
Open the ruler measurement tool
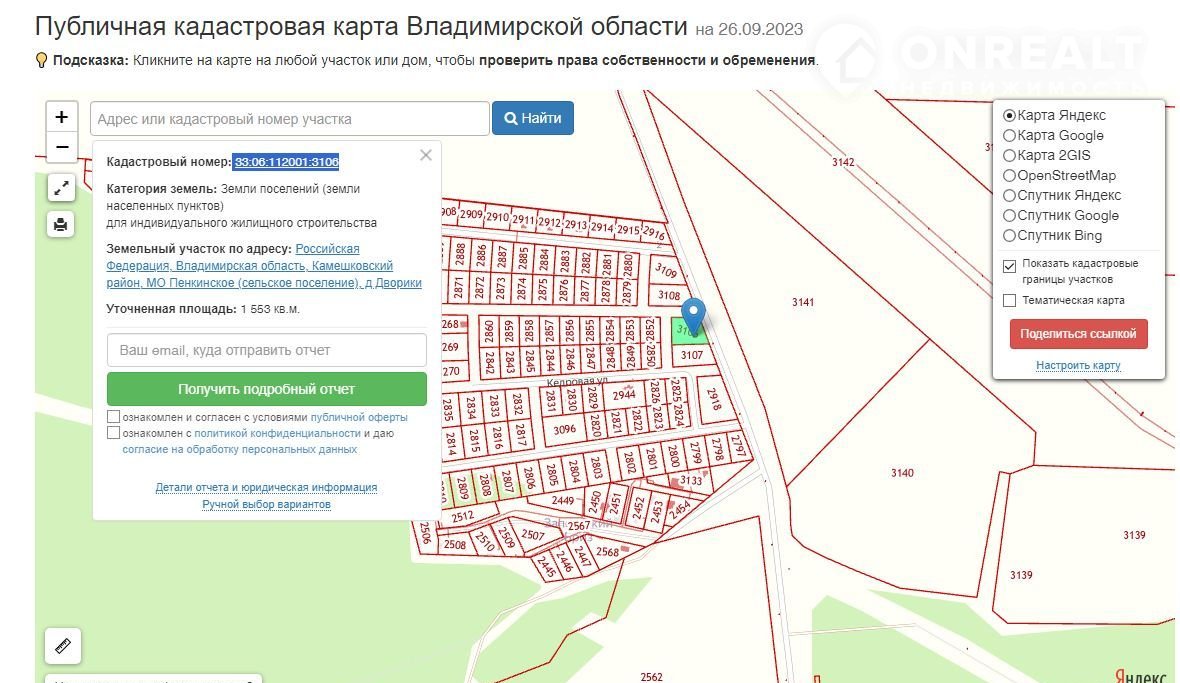62,646
